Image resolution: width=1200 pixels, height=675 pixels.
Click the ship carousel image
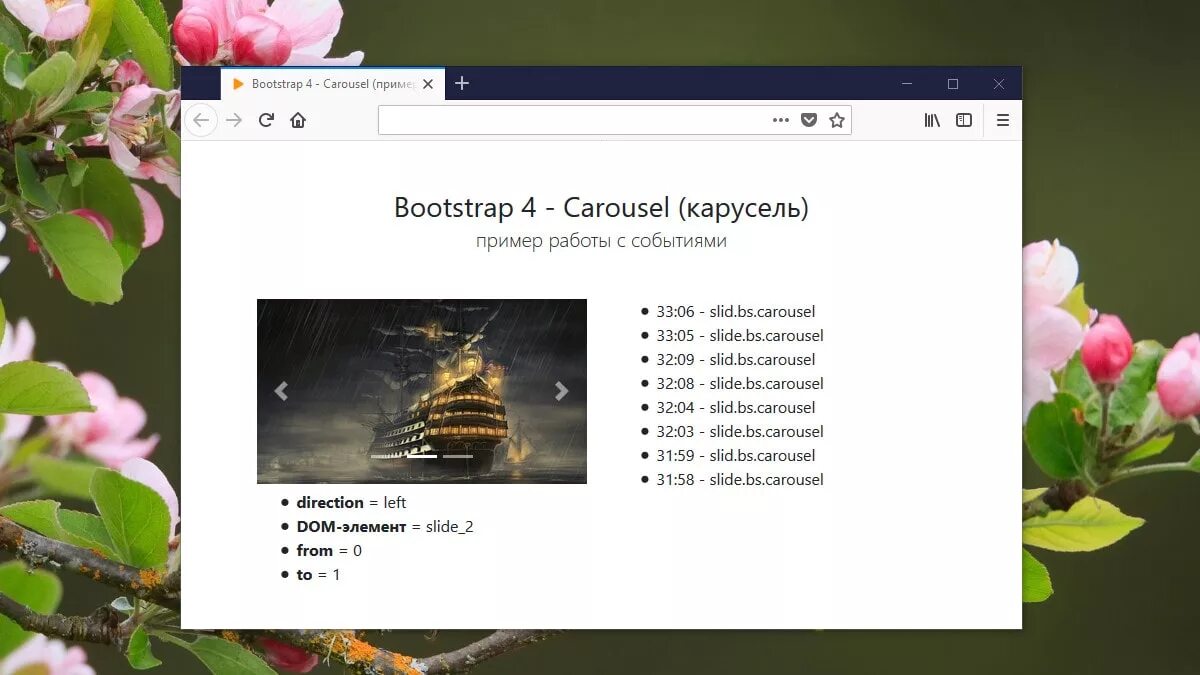[x=422, y=391]
